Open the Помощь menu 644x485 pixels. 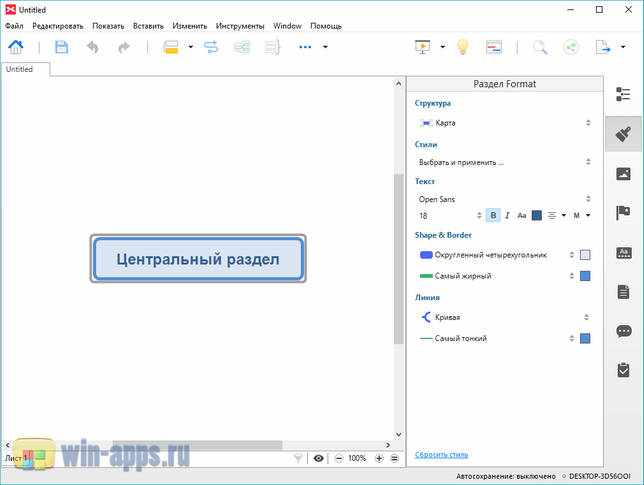pyautogui.click(x=326, y=26)
